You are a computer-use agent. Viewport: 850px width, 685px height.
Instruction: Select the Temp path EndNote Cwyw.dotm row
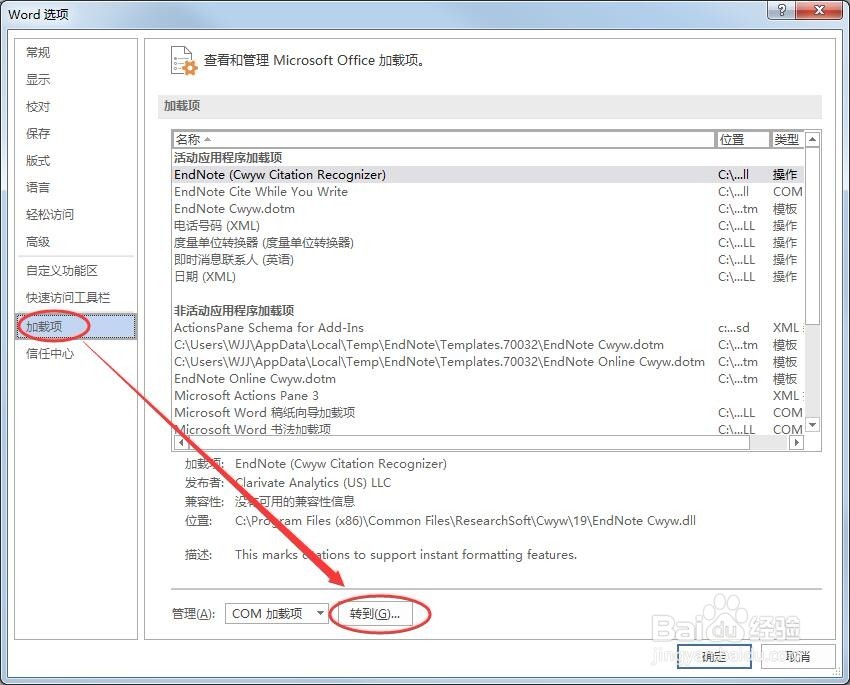[x=488, y=345]
